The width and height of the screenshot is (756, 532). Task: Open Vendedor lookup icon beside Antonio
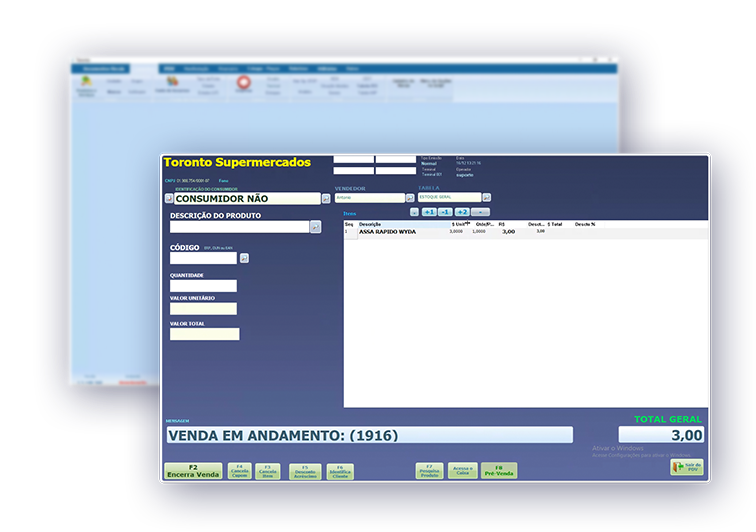click(410, 198)
